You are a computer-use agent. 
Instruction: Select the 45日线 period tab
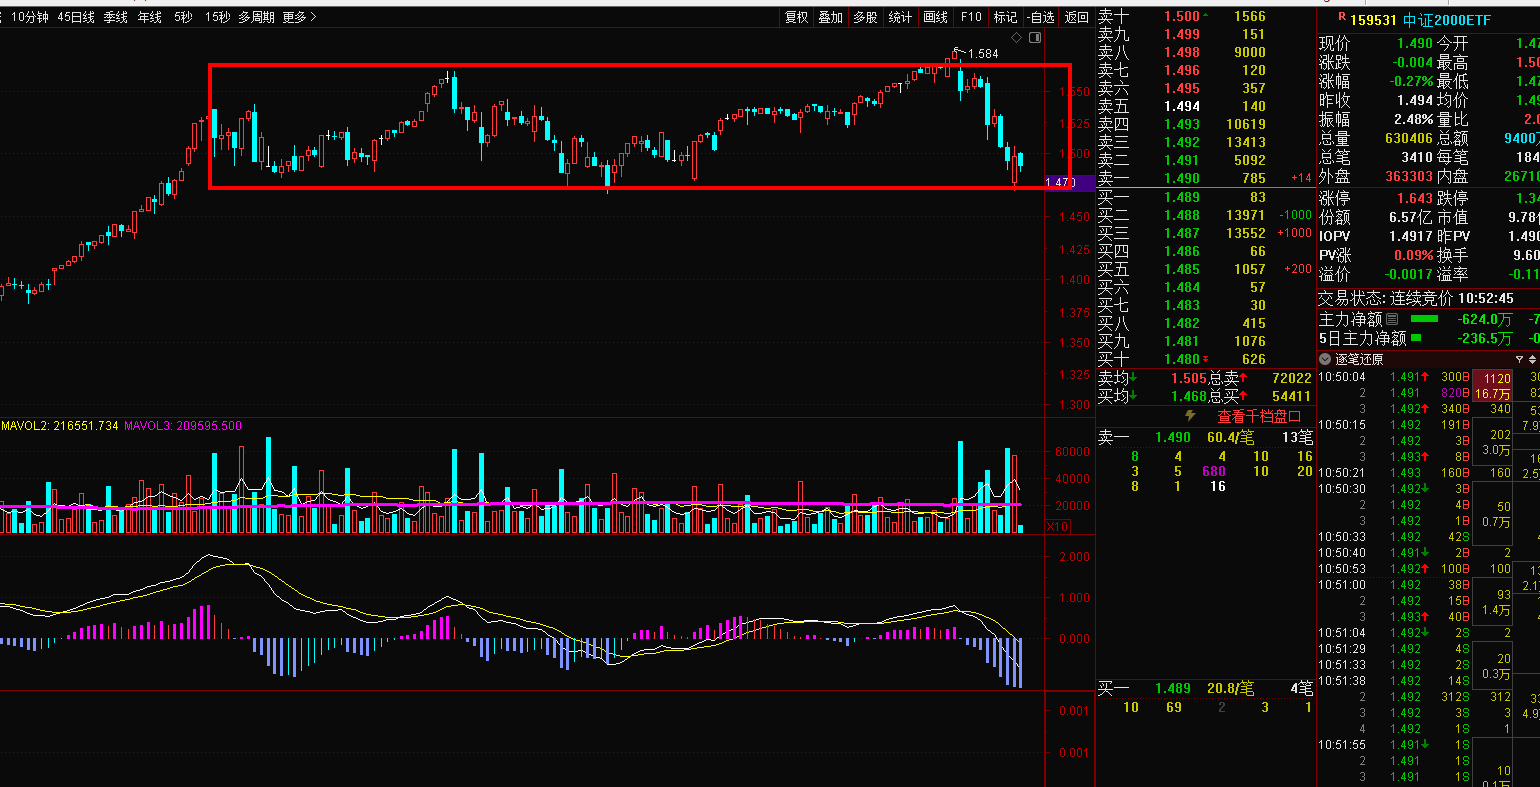[76, 17]
